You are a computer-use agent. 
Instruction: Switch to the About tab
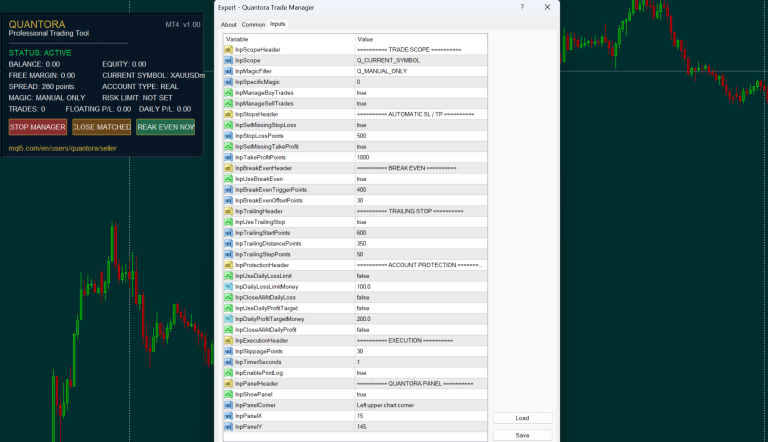228,25
